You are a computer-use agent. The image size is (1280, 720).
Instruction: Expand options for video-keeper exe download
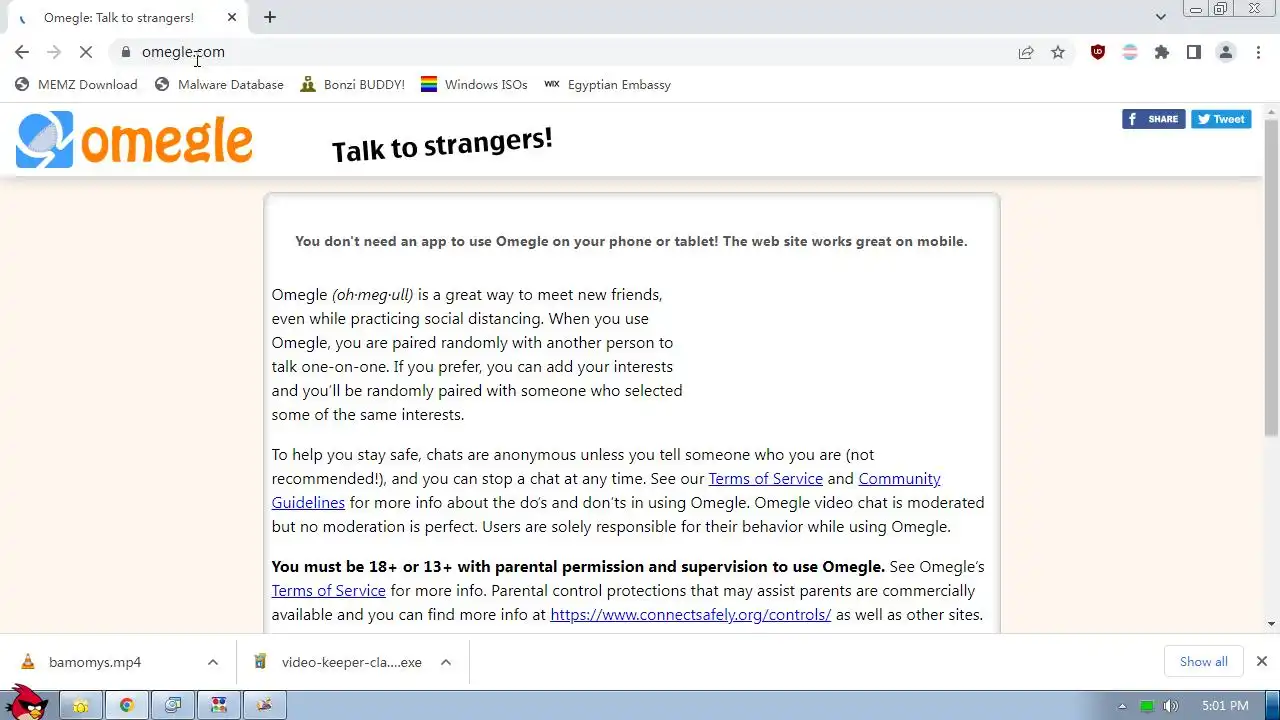(x=446, y=662)
